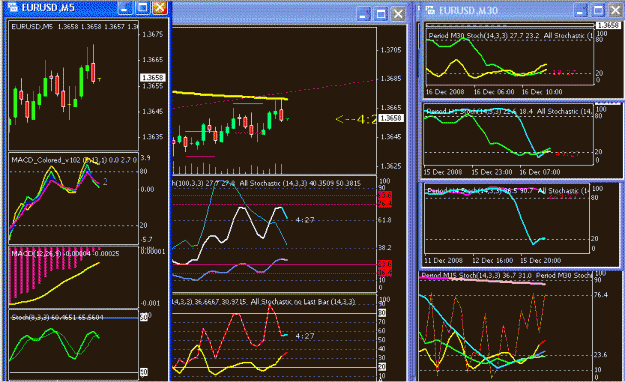Click the 1.3705 price scale value in middle chart
Viewport: 625px width, 382px height.
point(391,50)
